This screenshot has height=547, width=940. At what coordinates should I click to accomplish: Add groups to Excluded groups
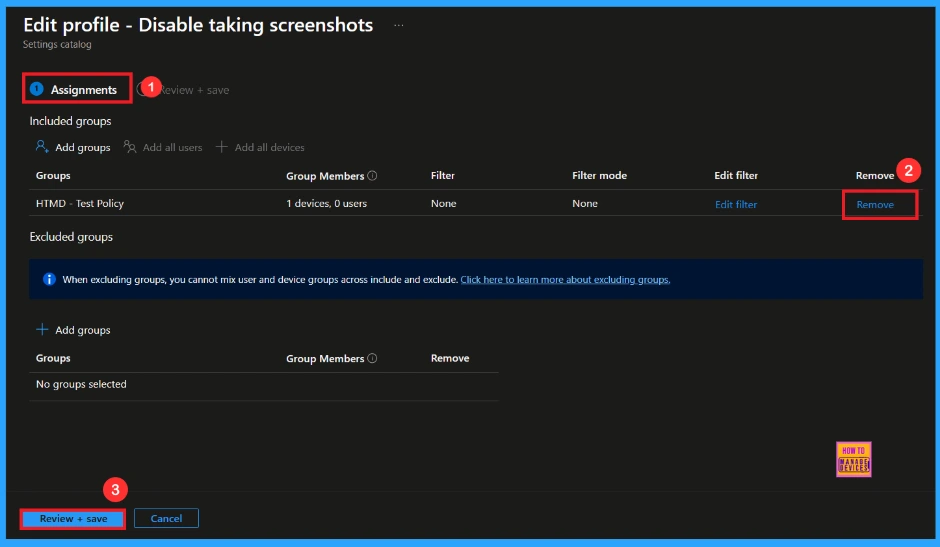[73, 330]
